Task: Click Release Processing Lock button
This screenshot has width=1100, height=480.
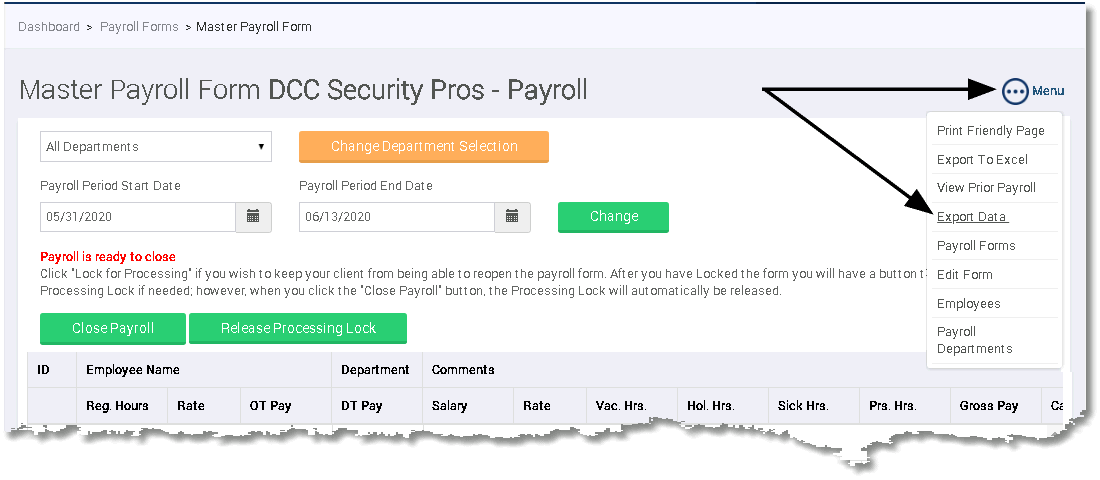Action: click(298, 328)
